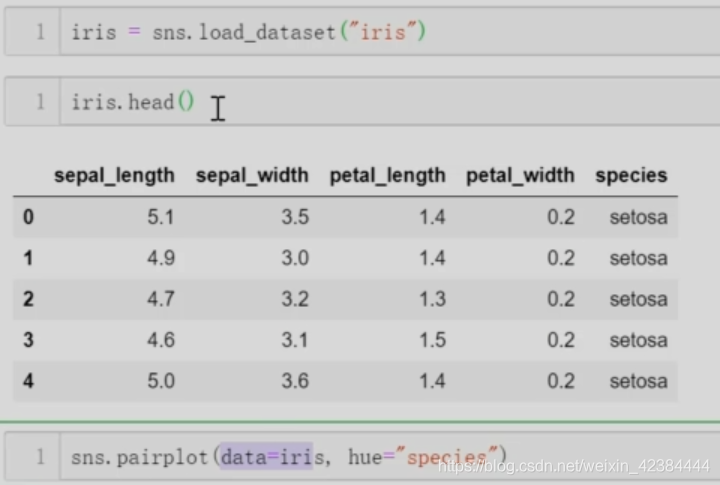Click line number 1 of iris.head() cell
Image resolution: width=720 pixels, height=485 pixels.
pyautogui.click(x=40, y=102)
